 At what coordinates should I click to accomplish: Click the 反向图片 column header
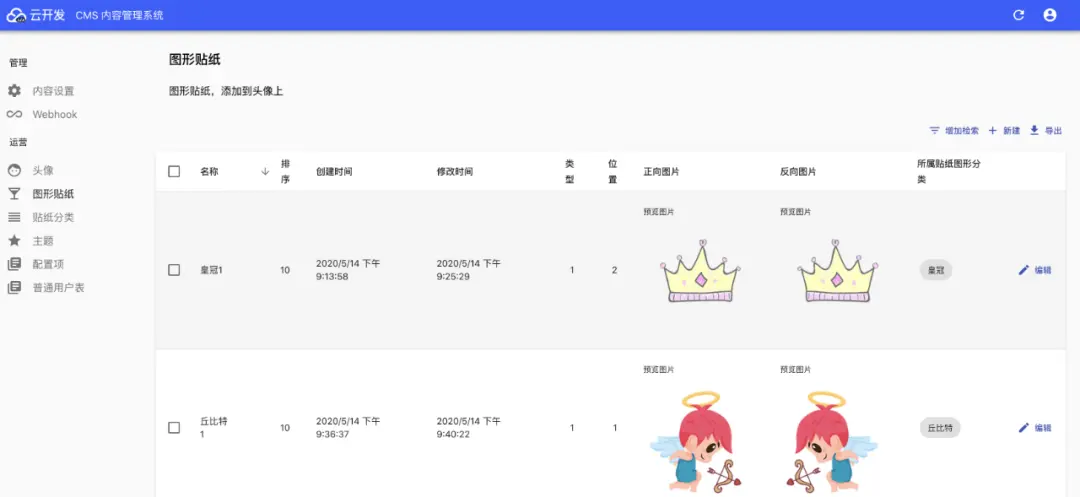coord(798,171)
